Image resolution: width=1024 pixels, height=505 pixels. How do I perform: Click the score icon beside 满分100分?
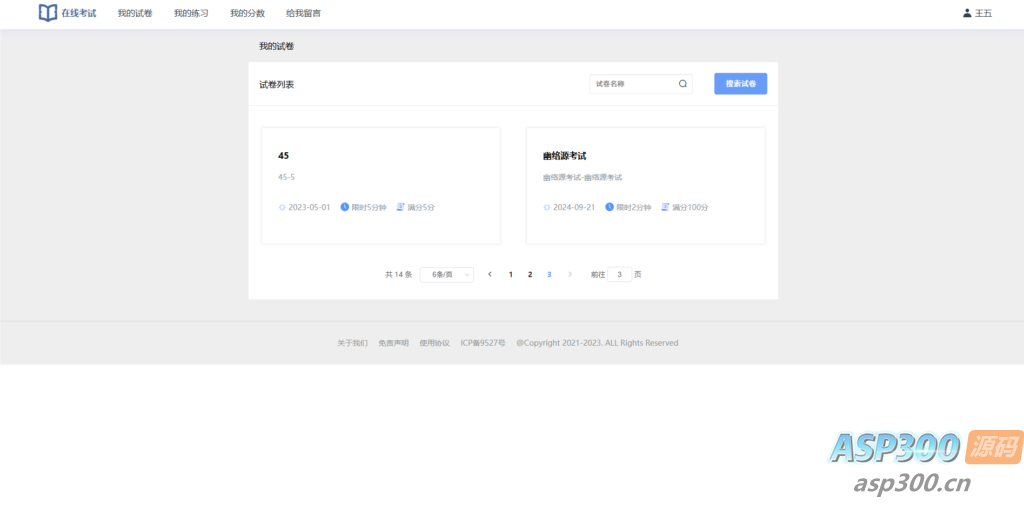[665, 207]
